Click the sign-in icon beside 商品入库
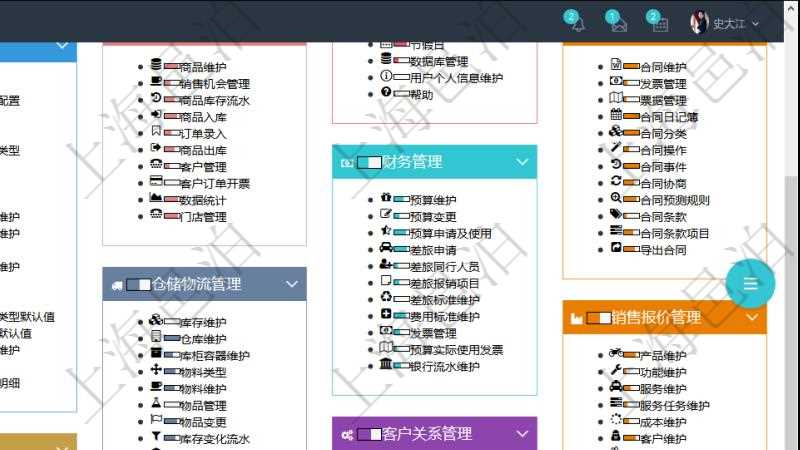 (x=156, y=114)
